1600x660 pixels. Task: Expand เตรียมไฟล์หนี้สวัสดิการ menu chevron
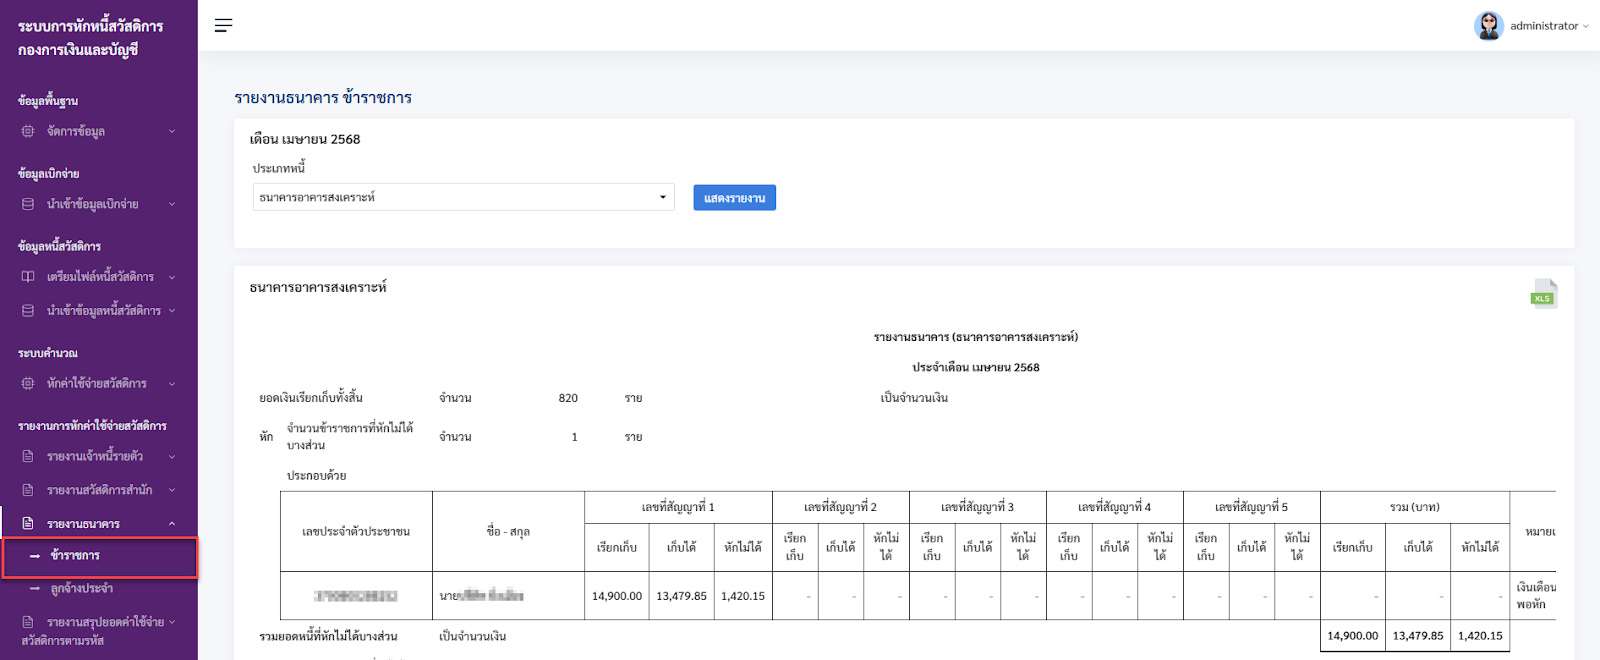pyautogui.click(x=172, y=277)
